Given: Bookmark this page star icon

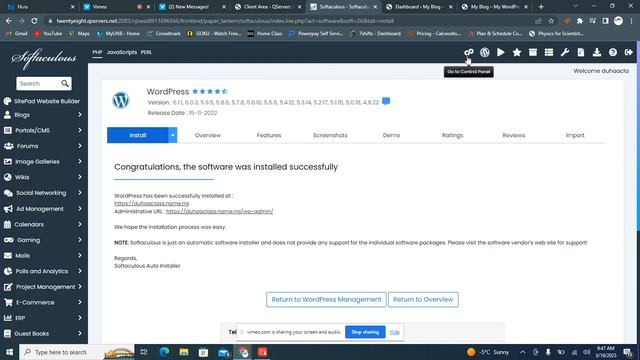Looking at the screenshot, I should click(551, 21).
